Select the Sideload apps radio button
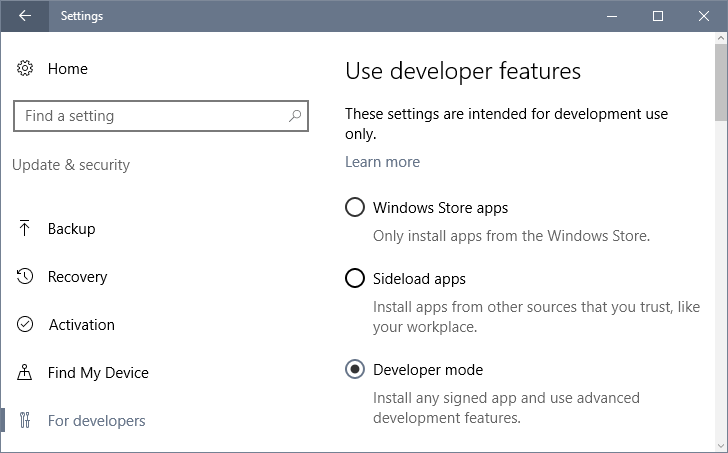Image resolution: width=728 pixels, height=453 pixels. click(x=355, y=278)
